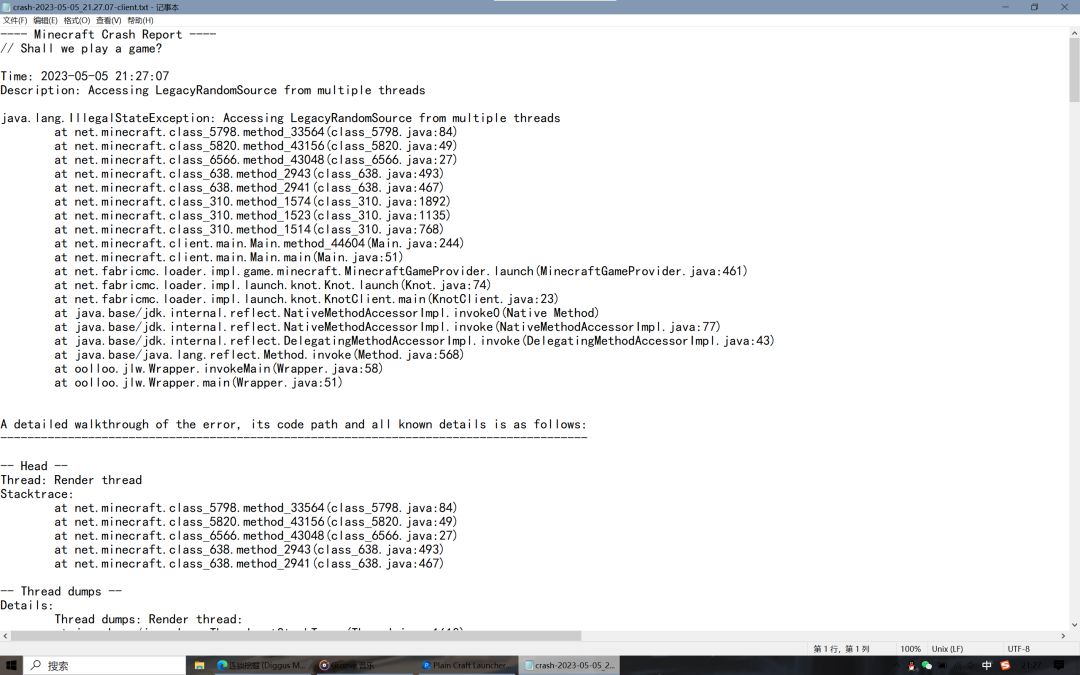The width and height of the screenshot is (1080, 675).
Task: Click the UTF-8 encoding status entry
Action: click(1018, 649)
